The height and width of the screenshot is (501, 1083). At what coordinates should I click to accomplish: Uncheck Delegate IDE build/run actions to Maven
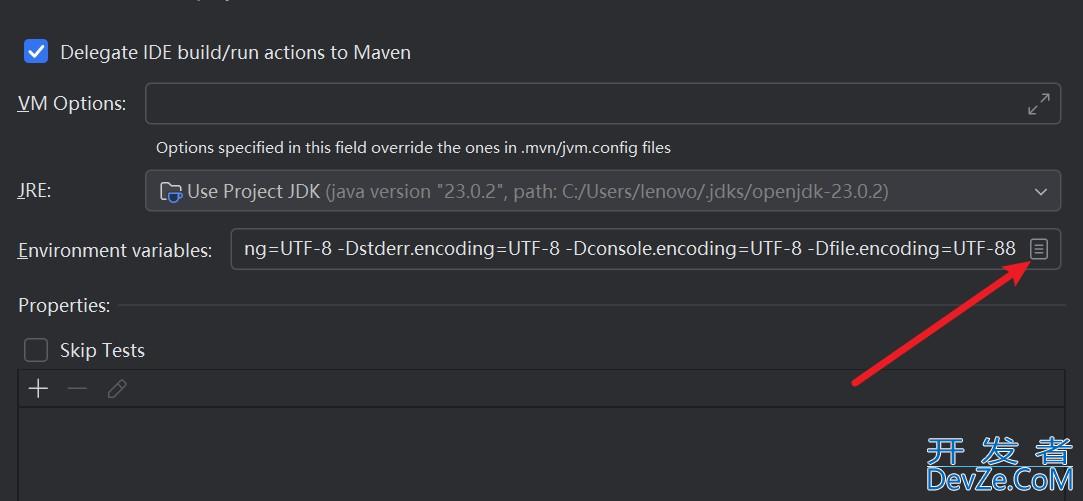tap(36, 52)
